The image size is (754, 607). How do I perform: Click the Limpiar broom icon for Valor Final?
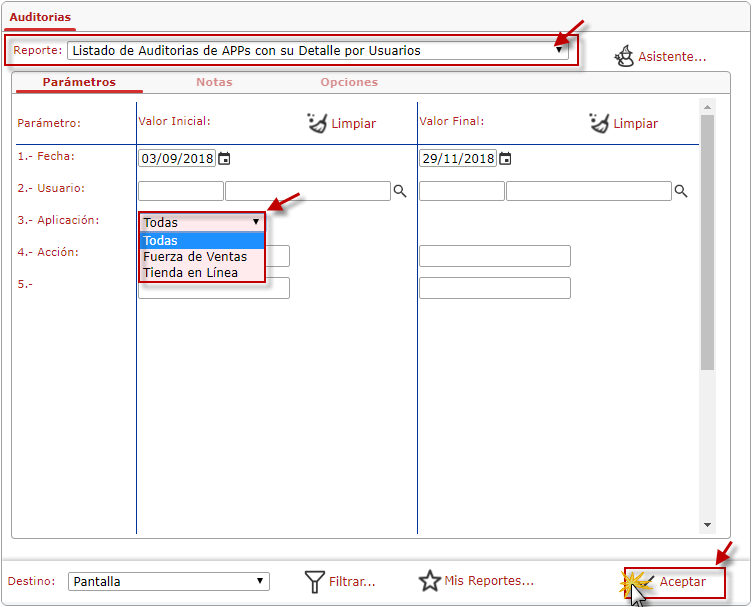click(x=599, y=123)
